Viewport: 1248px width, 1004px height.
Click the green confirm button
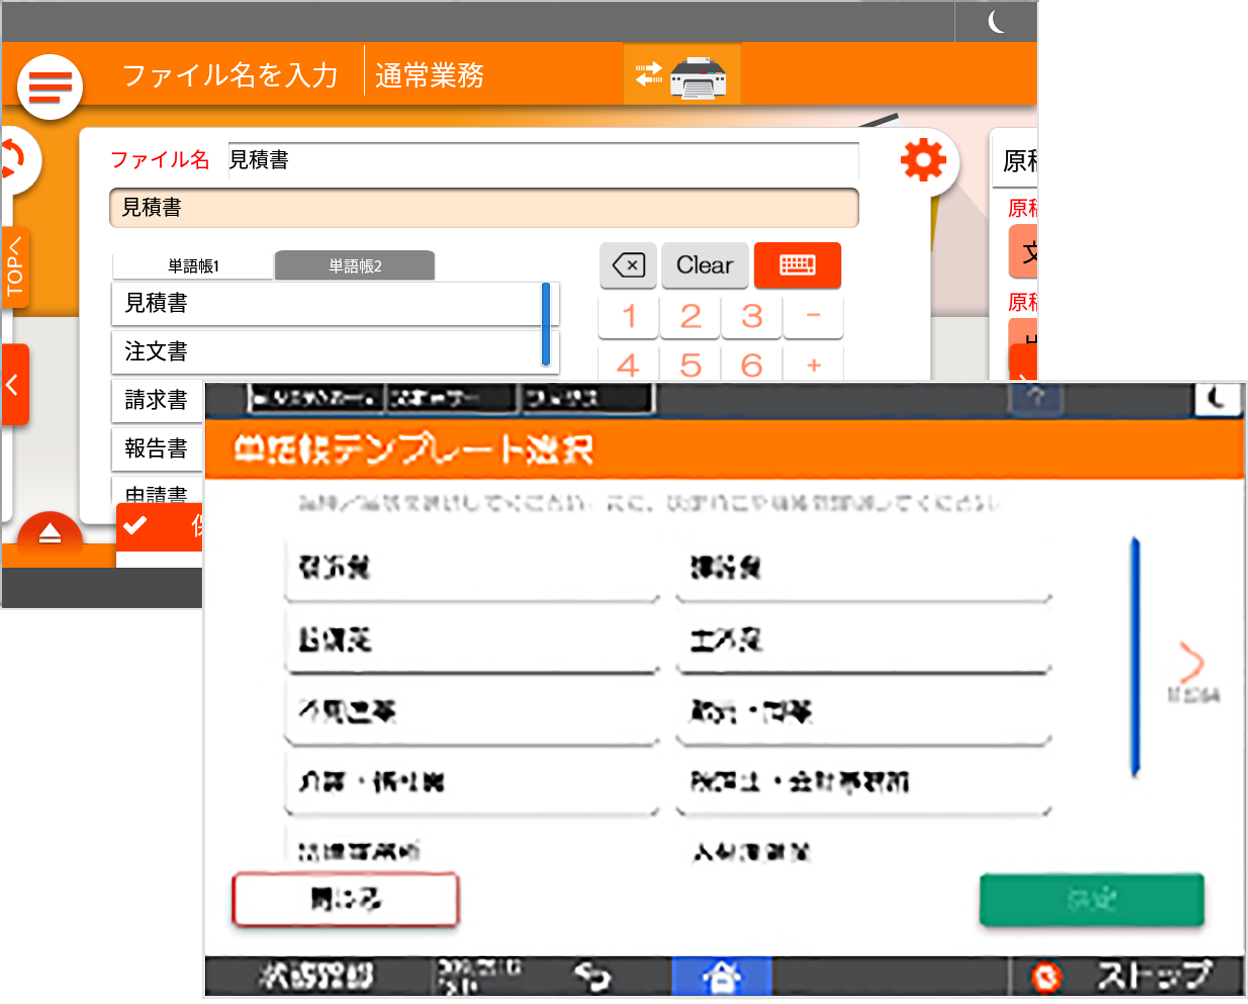pos(1091,900)
